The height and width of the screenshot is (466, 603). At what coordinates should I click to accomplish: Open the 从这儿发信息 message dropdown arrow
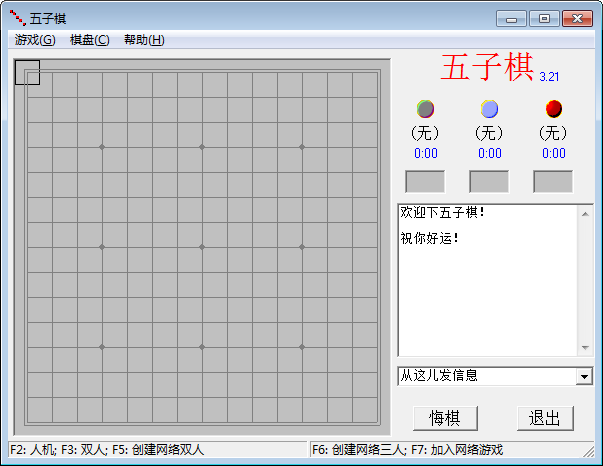(x=584, y=376)
